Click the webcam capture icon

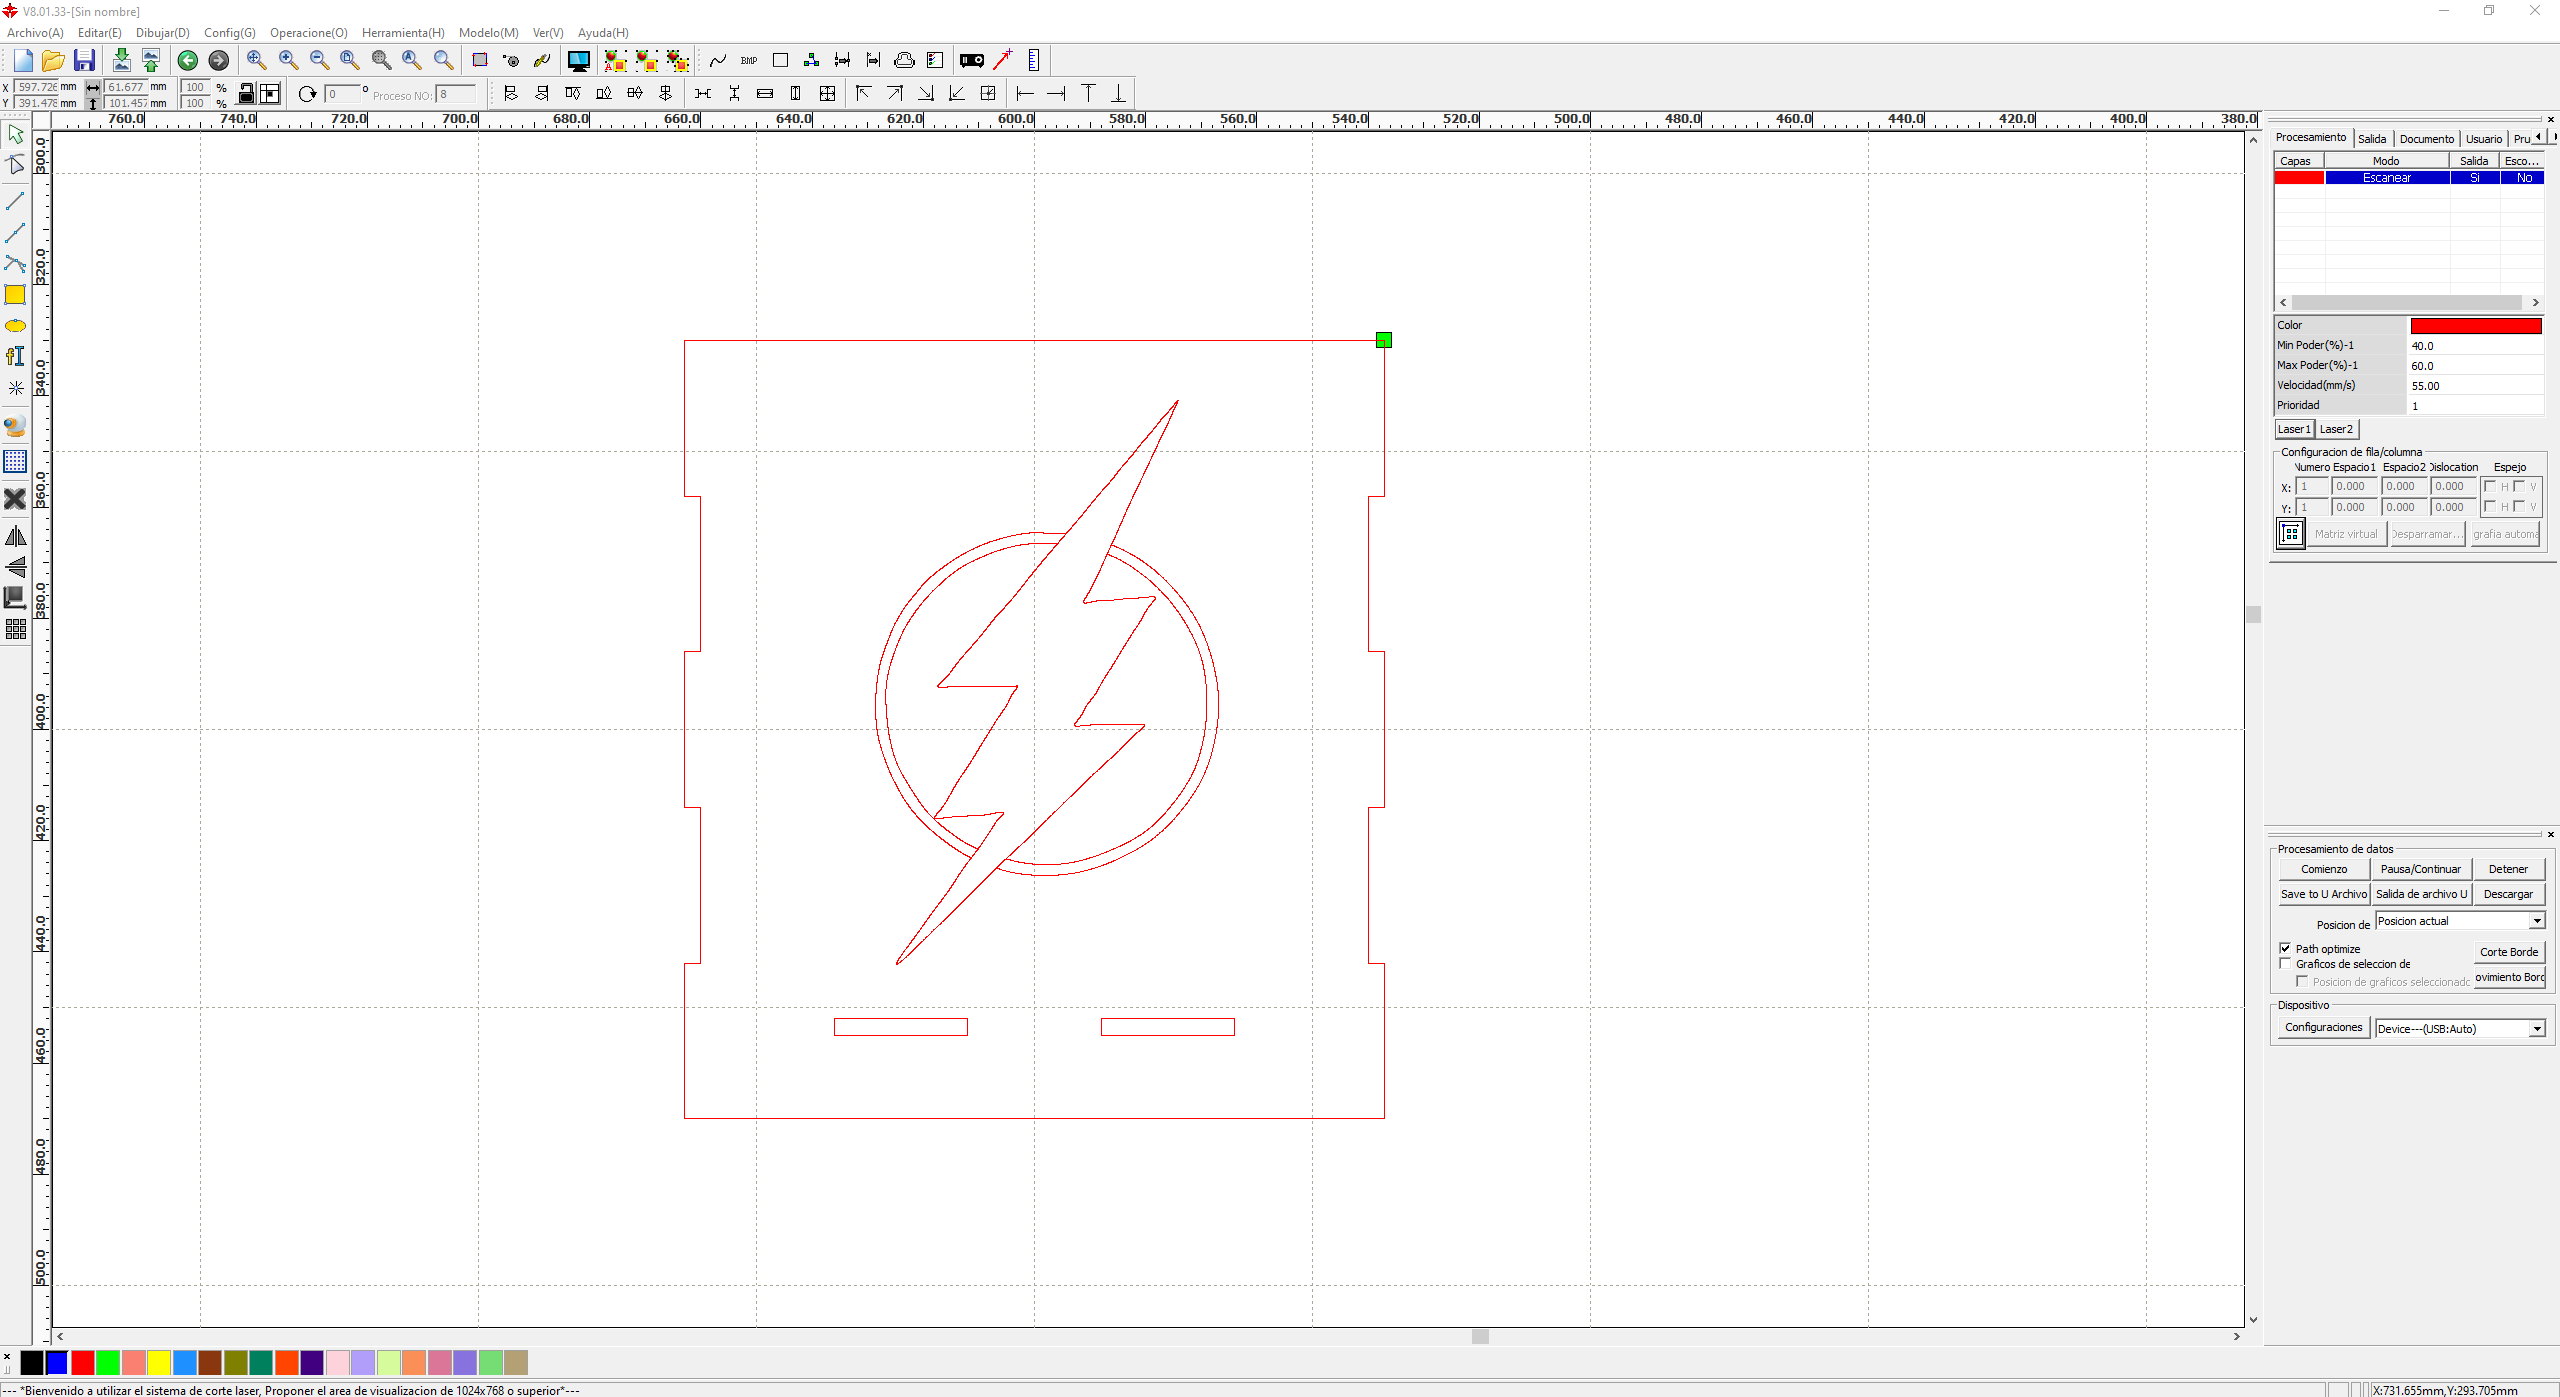(15, 426)
